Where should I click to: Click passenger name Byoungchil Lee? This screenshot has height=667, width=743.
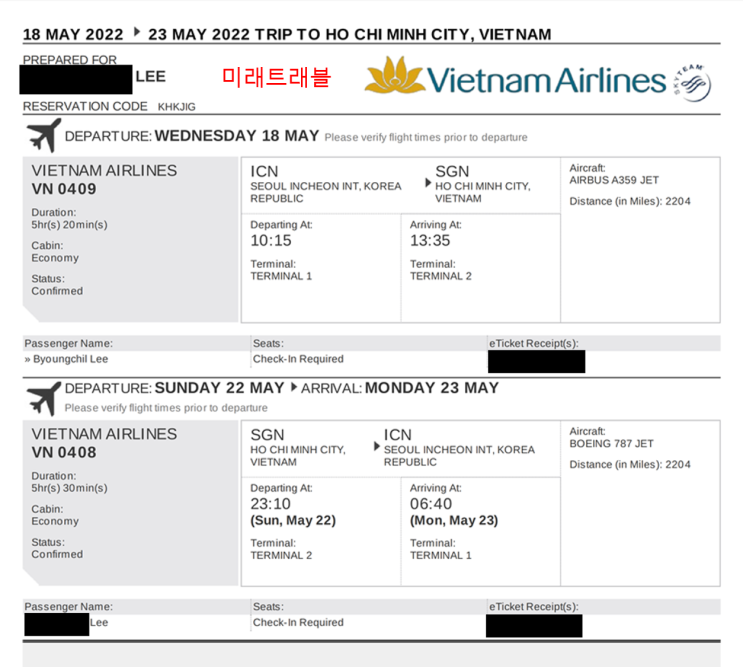(x=68, y=359)
